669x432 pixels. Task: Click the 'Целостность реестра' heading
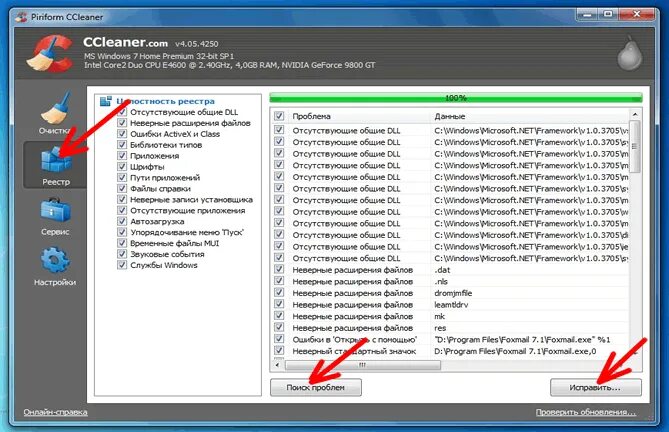[x=166, y=101]
